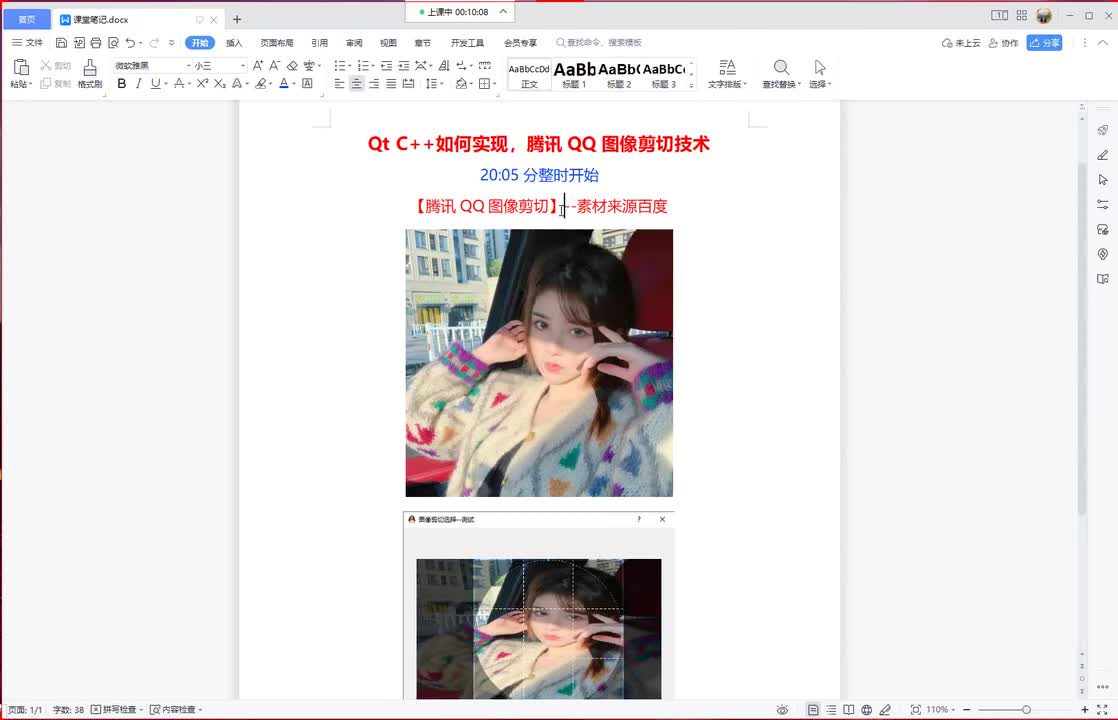Switch to web layout view in status bar

tap(866, 710)
